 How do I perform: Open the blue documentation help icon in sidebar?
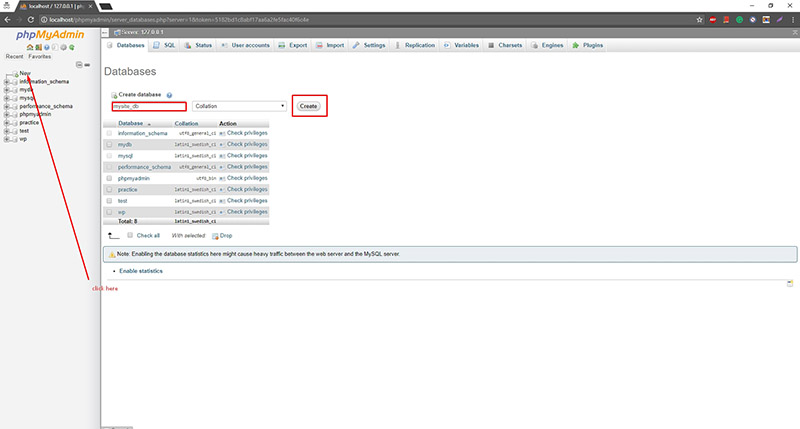tap(46, 47)
